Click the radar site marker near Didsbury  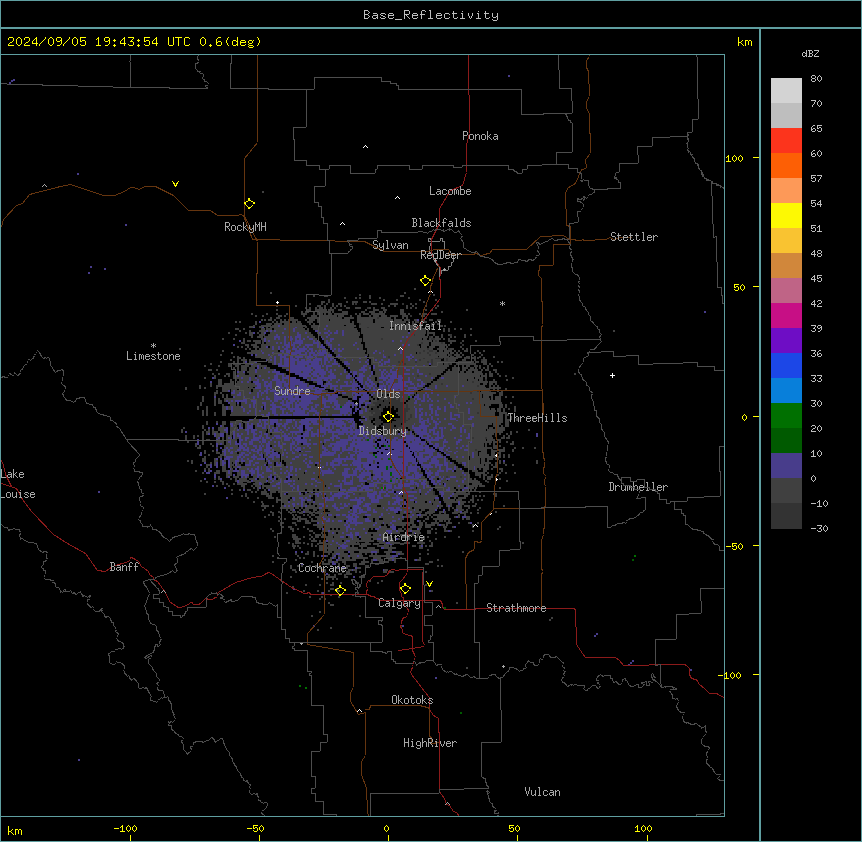point(388,416)
